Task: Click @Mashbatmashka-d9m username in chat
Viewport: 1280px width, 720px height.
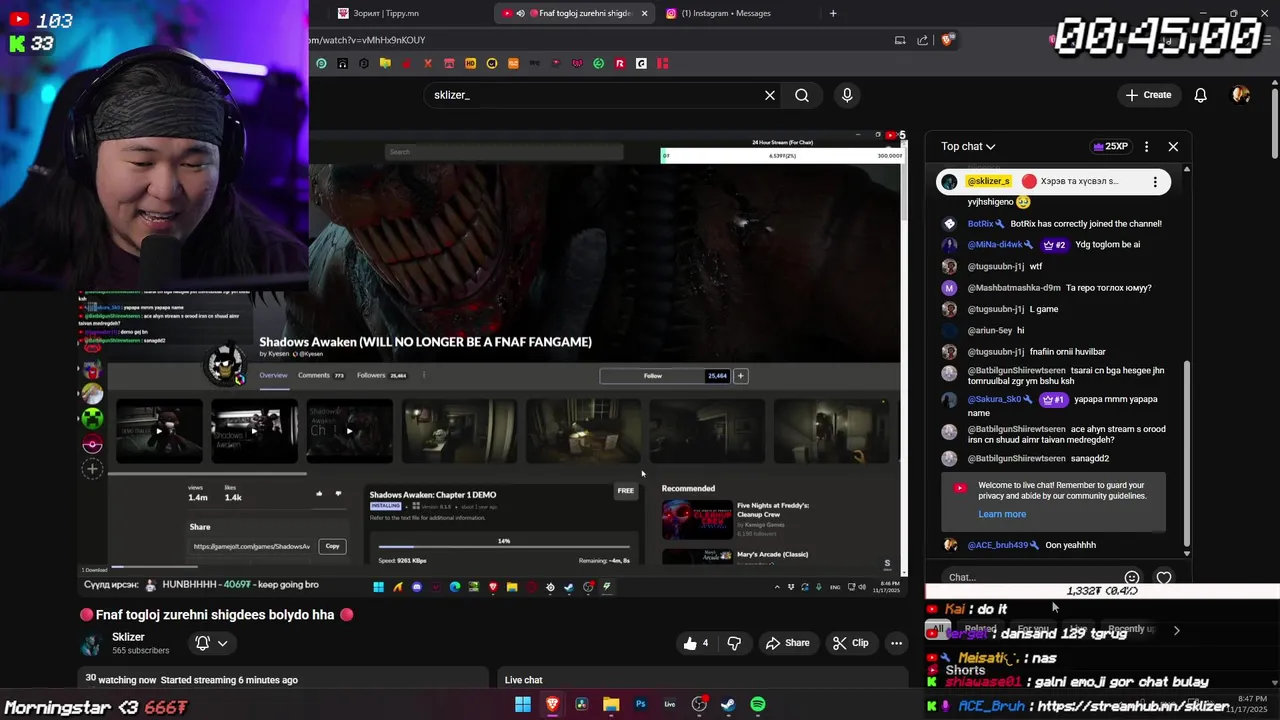Action: [1014, 288]
